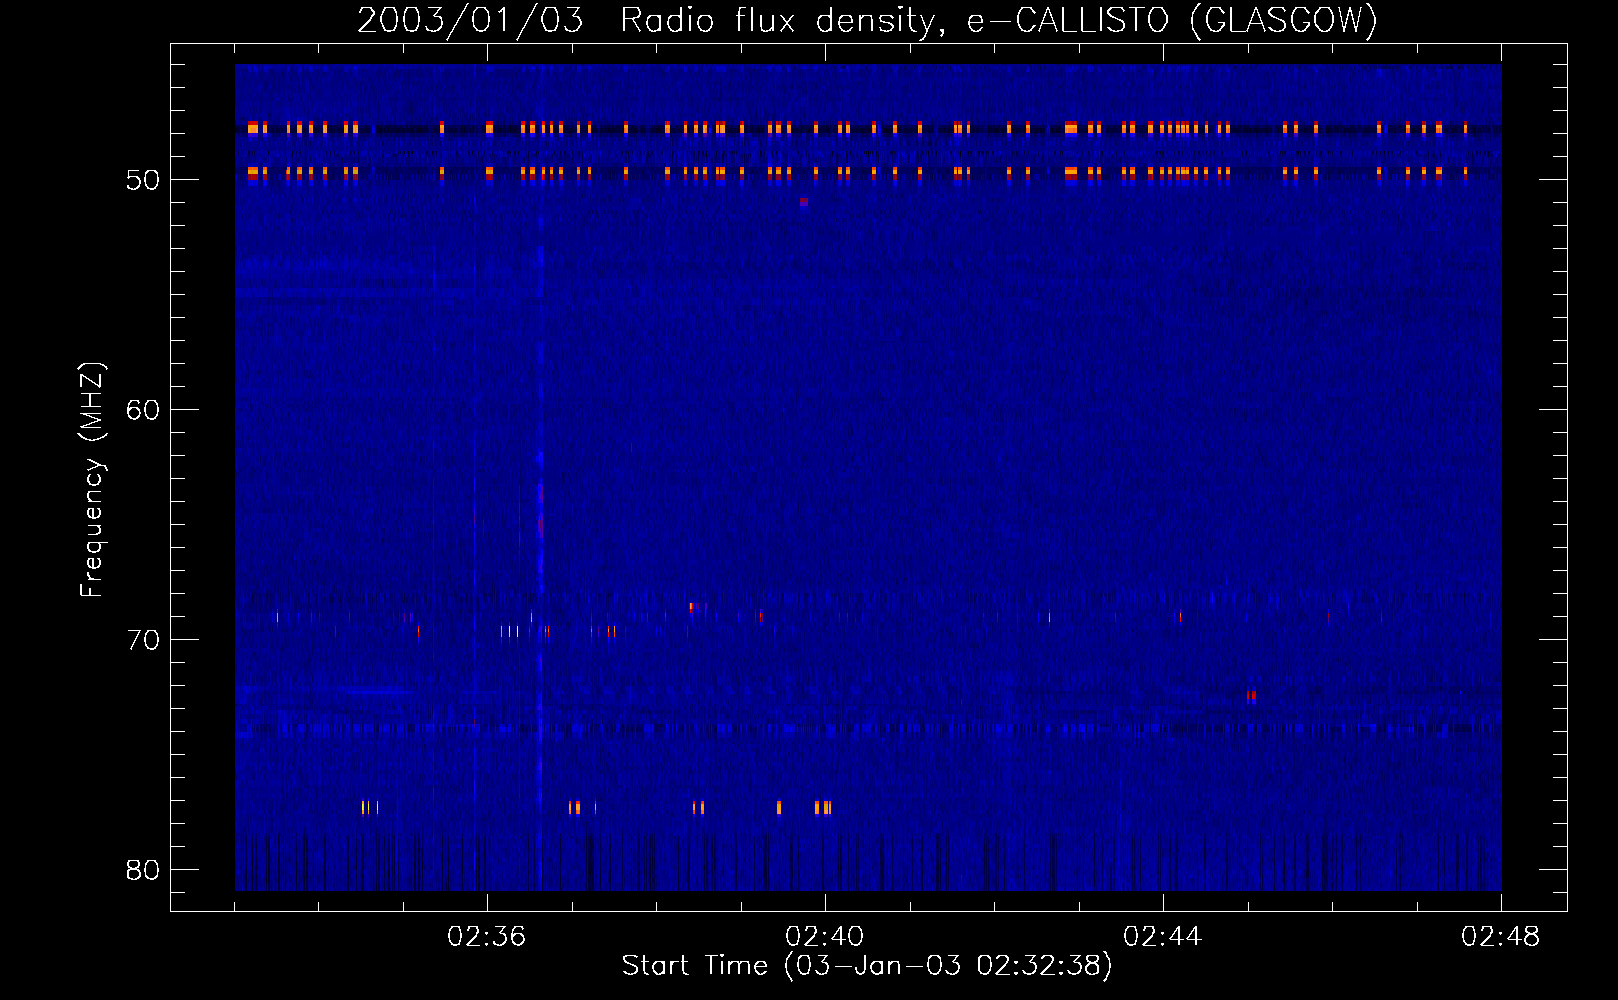This screenshot has width=1618, height=1000.
Task: Click the 80 frequency tick label
Action: [143, 870]
